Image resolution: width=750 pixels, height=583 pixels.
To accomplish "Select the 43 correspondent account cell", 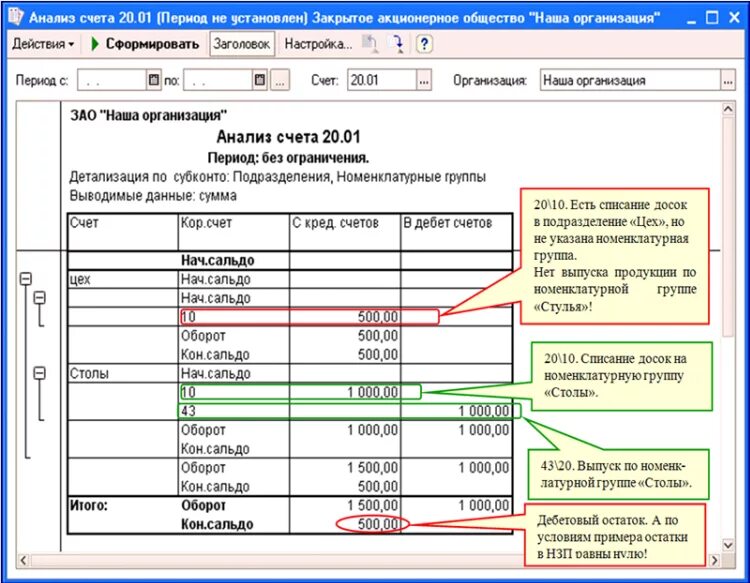I will tap(233, 411).
